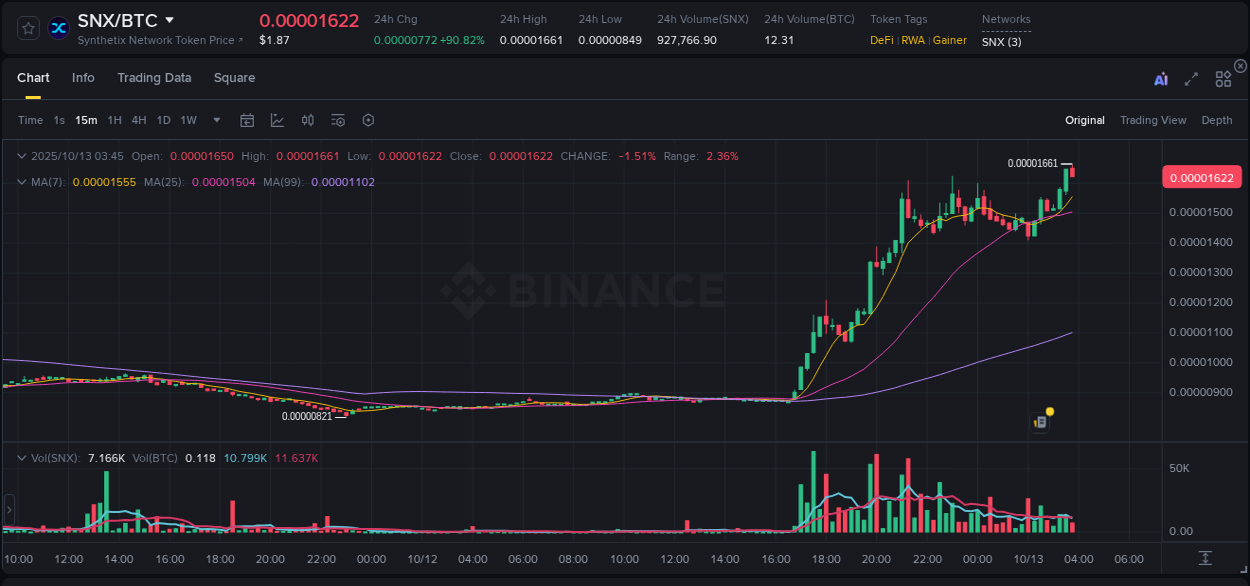Open the Gainer token tag

point(949,41)
